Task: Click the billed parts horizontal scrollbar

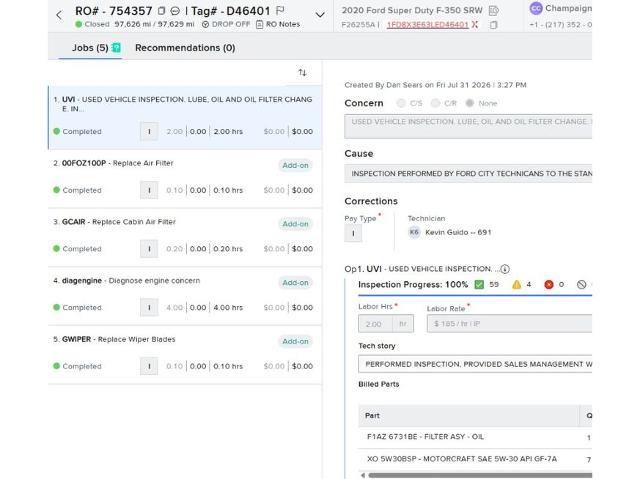Action: (480, 475)
